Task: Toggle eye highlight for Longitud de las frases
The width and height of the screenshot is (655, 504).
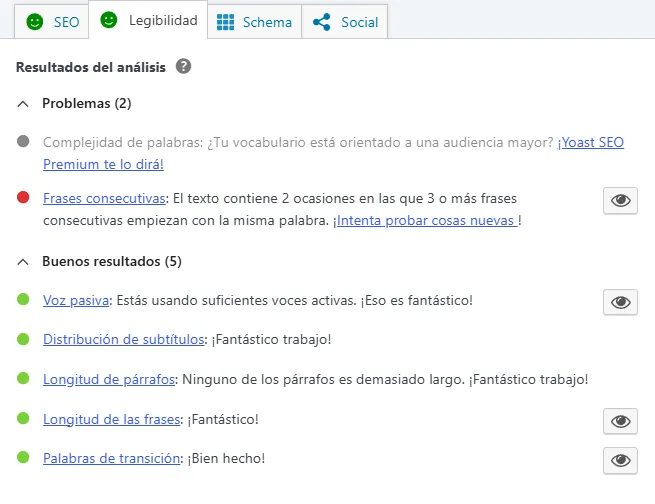Action: 620,421
